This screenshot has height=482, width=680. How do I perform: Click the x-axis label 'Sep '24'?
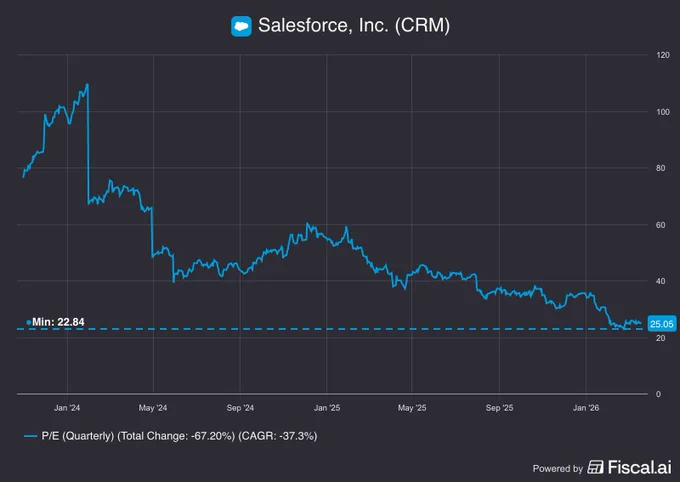pyautogui.click(x=240, y=408)
